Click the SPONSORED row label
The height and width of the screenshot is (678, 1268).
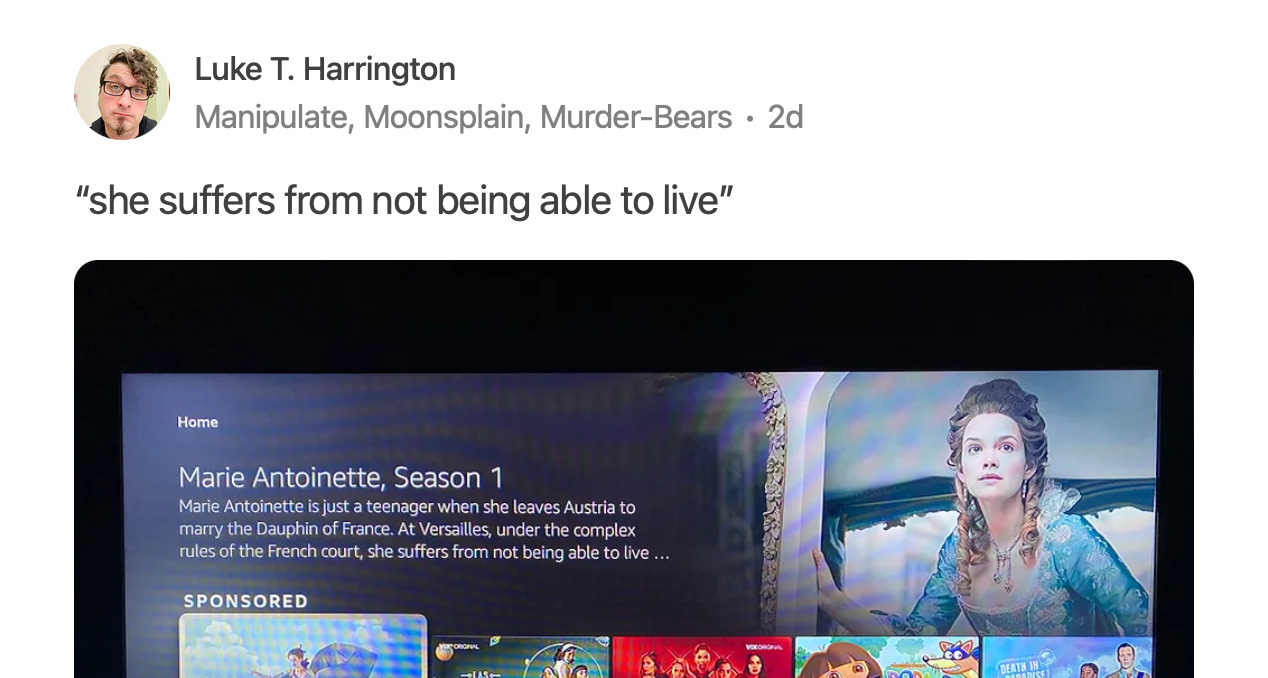click(x=246, y=601)
